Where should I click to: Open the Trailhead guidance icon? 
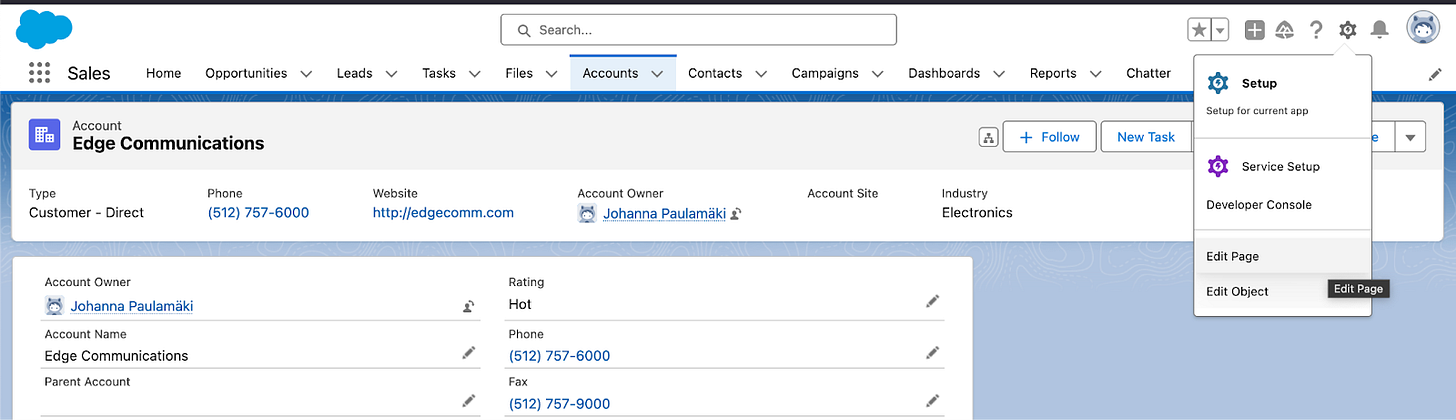1285,30
